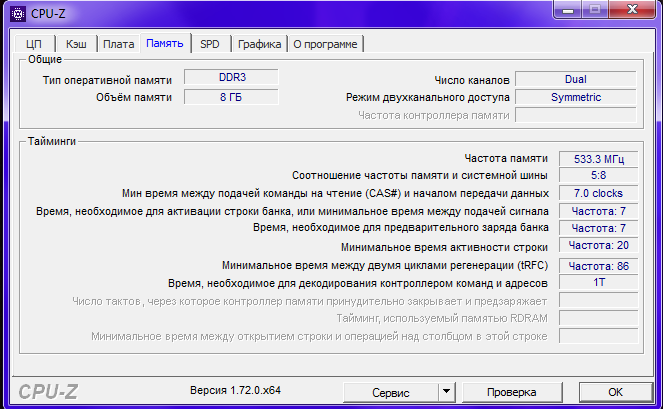
Task: Click the tRFC regeneration cycles label
Action: [x=385, y=265]
